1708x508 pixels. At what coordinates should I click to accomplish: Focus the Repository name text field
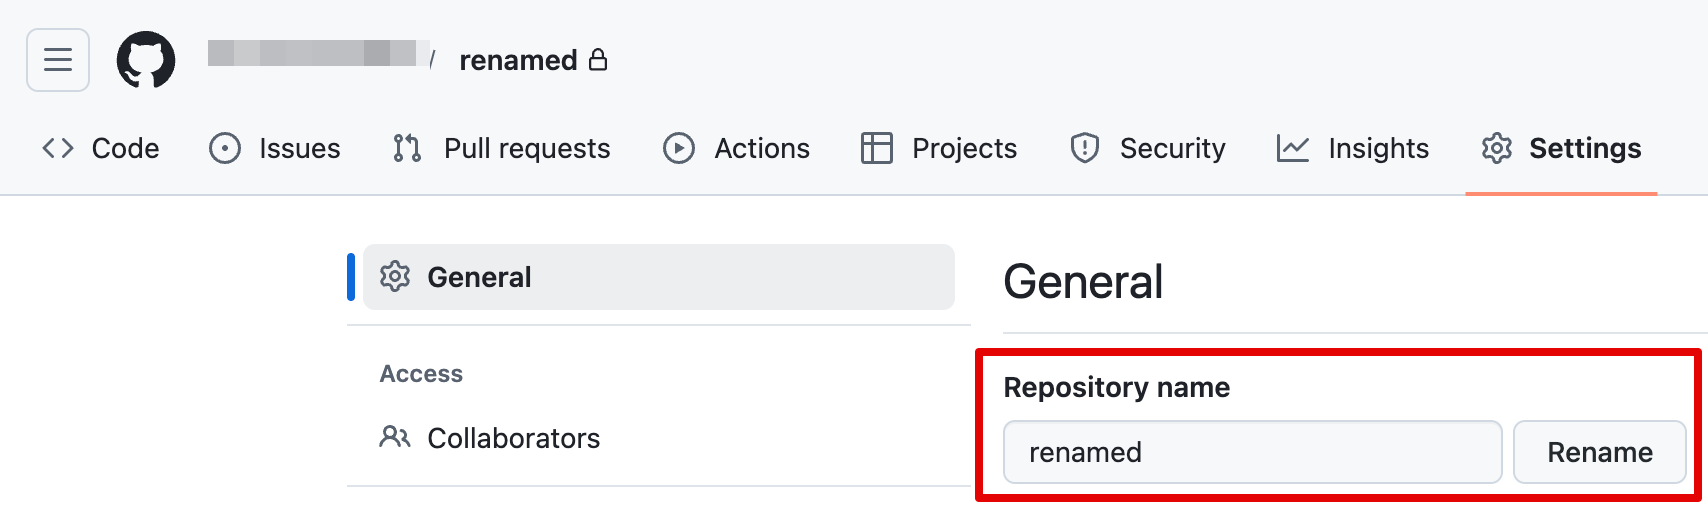click(x=1252, y=452)
